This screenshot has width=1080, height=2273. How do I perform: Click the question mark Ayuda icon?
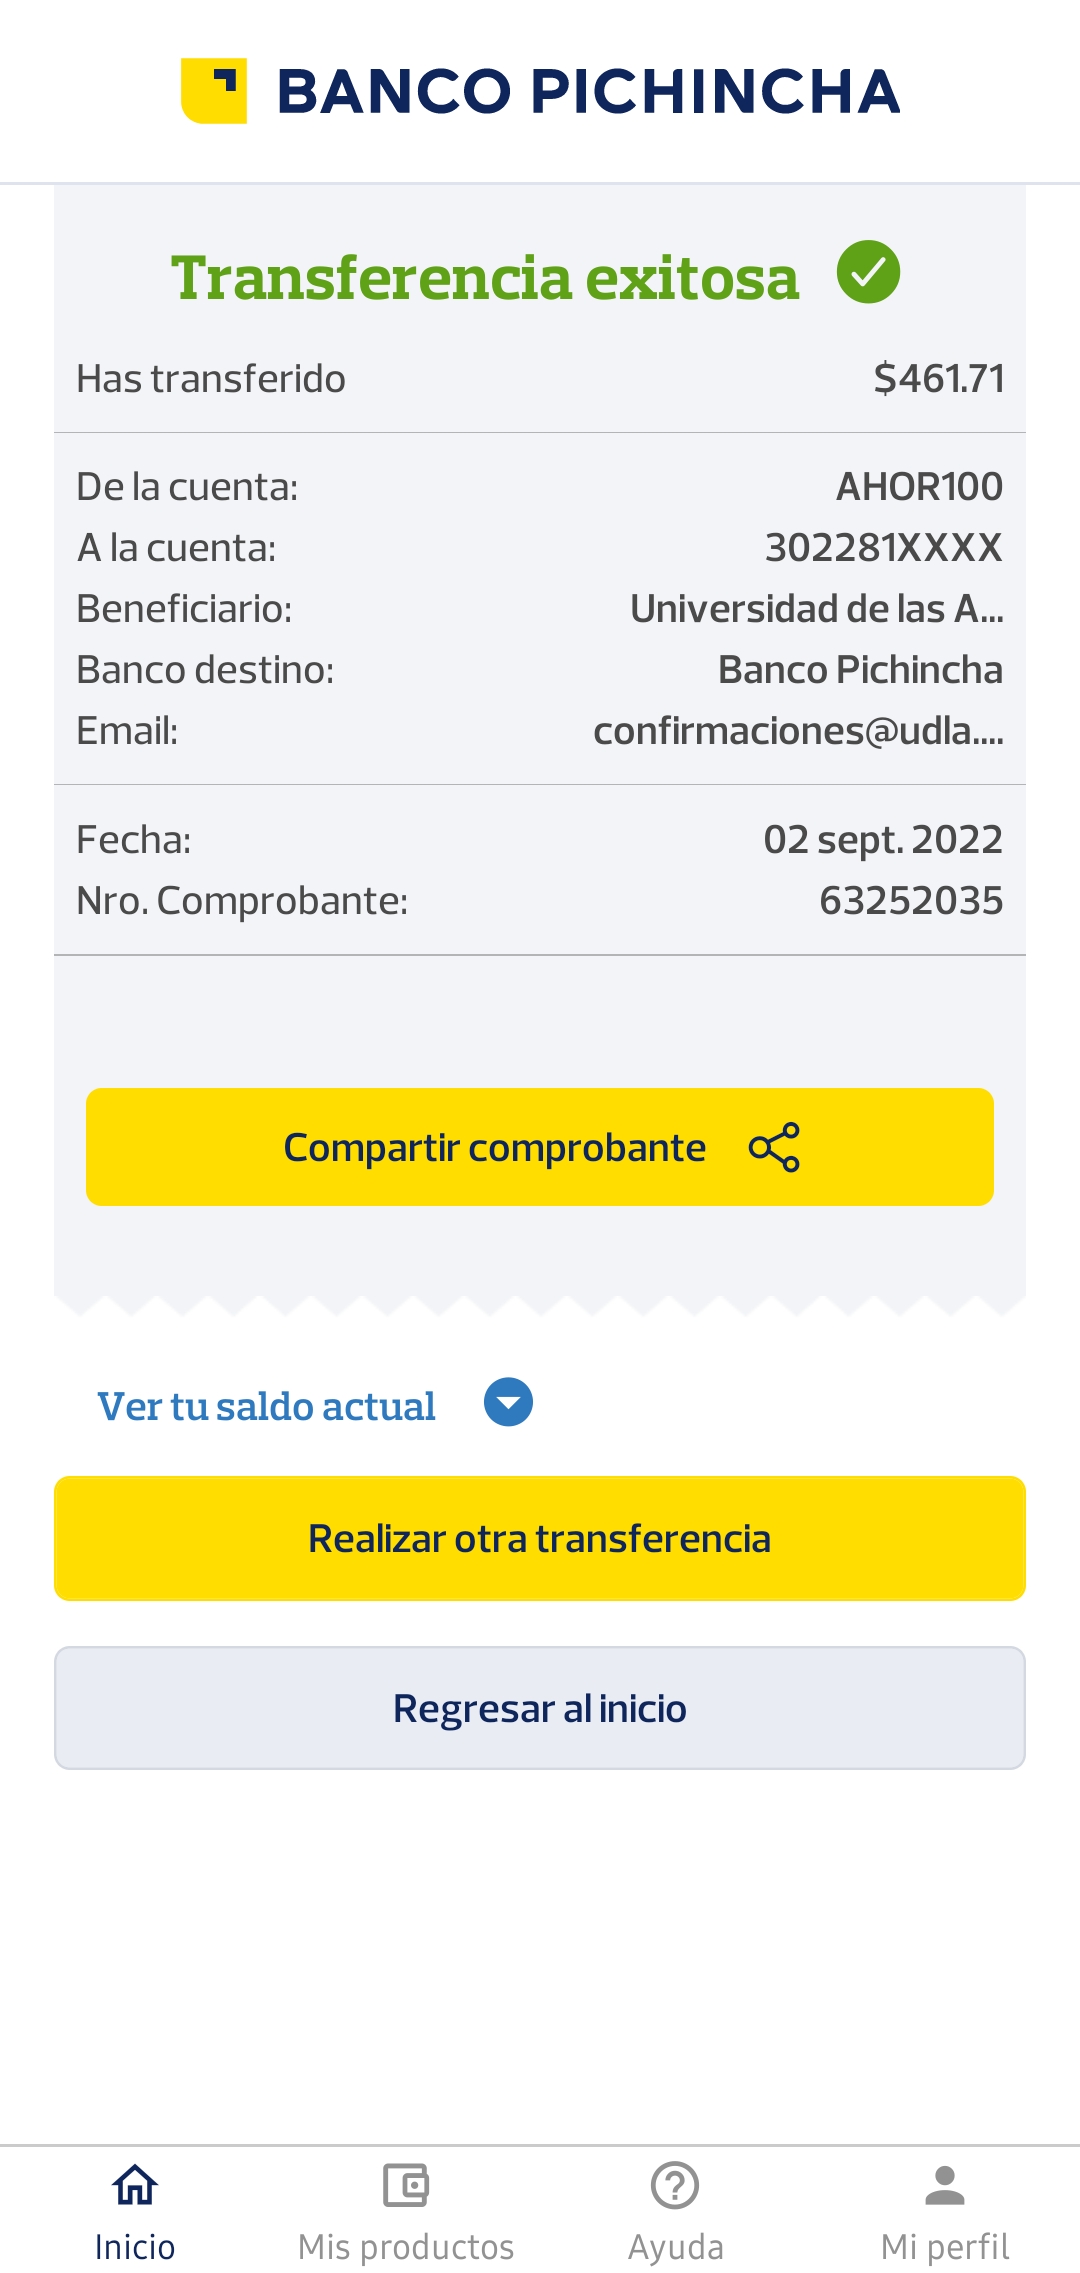click(675, 2185)
